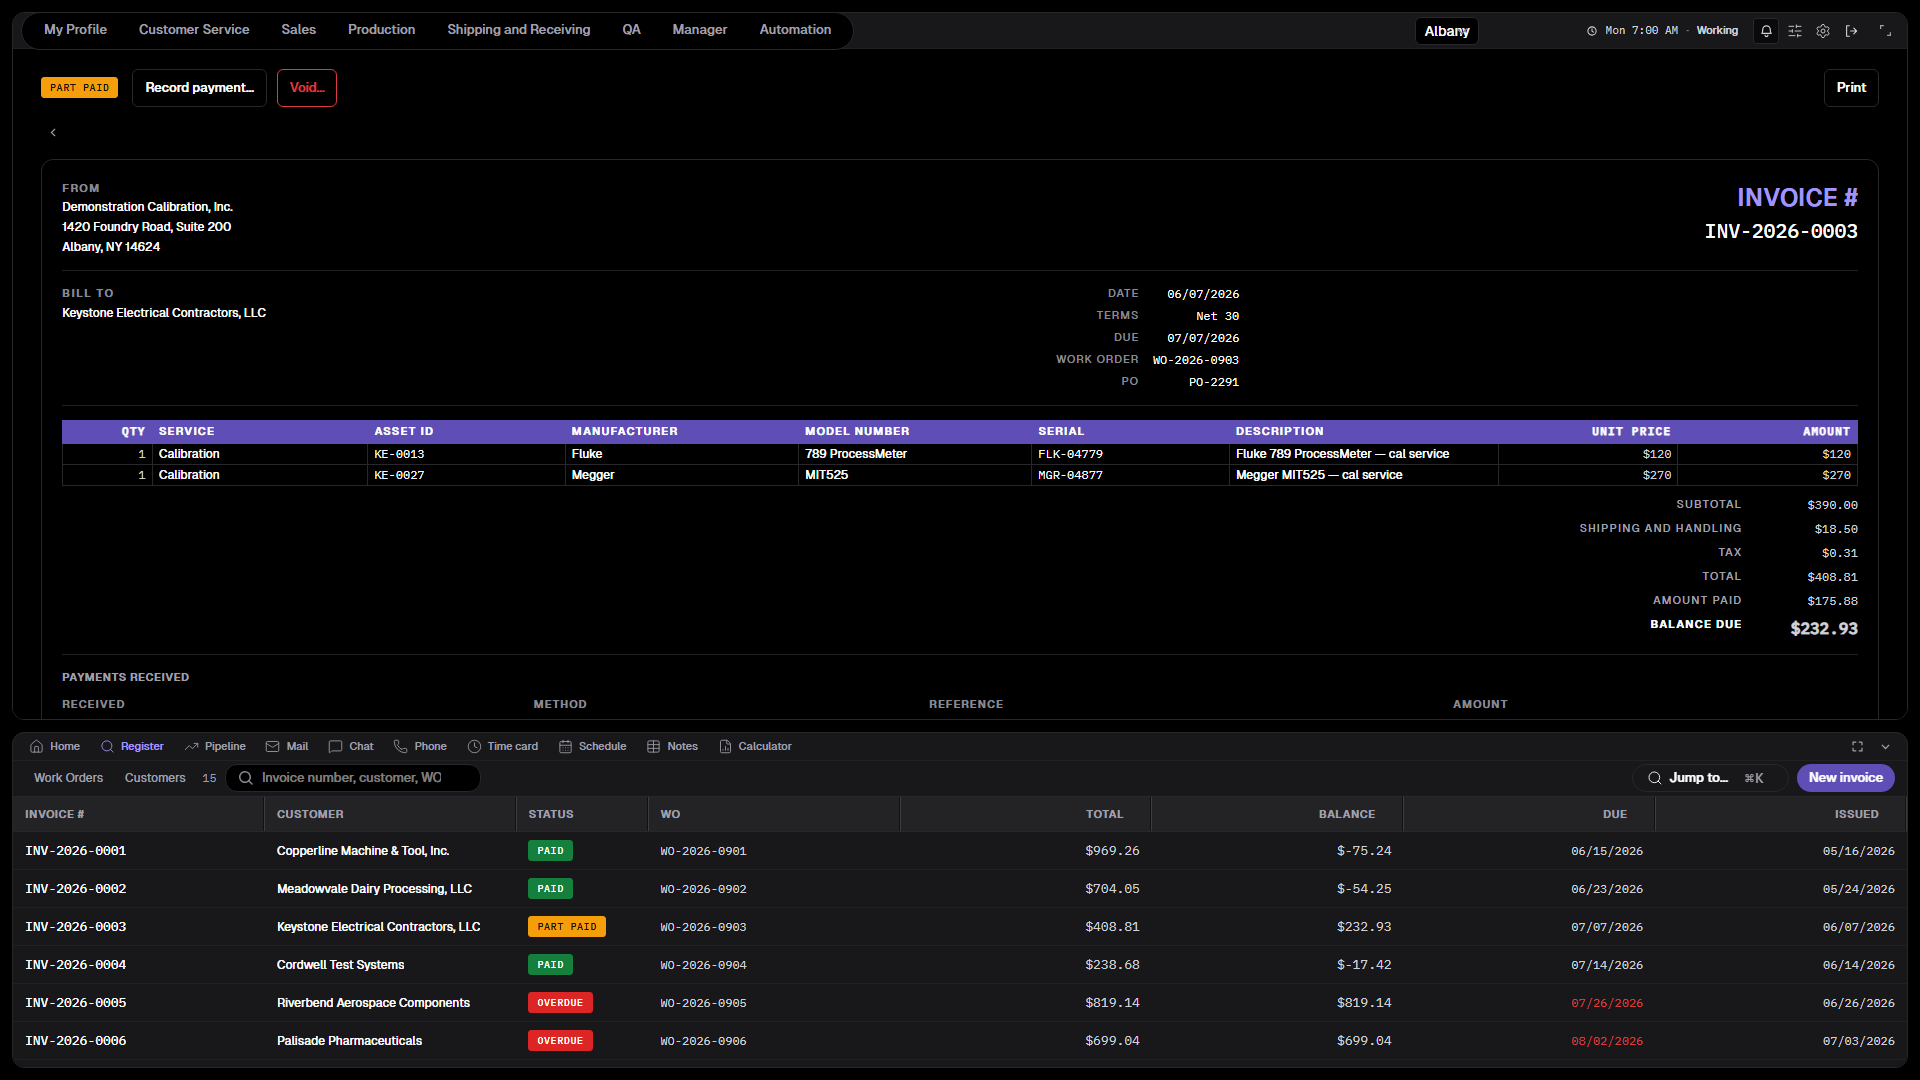Go back using the left chevron
Image resolution: width=1920 pixels, height=1080 pixels.
(x=53, y=132)
